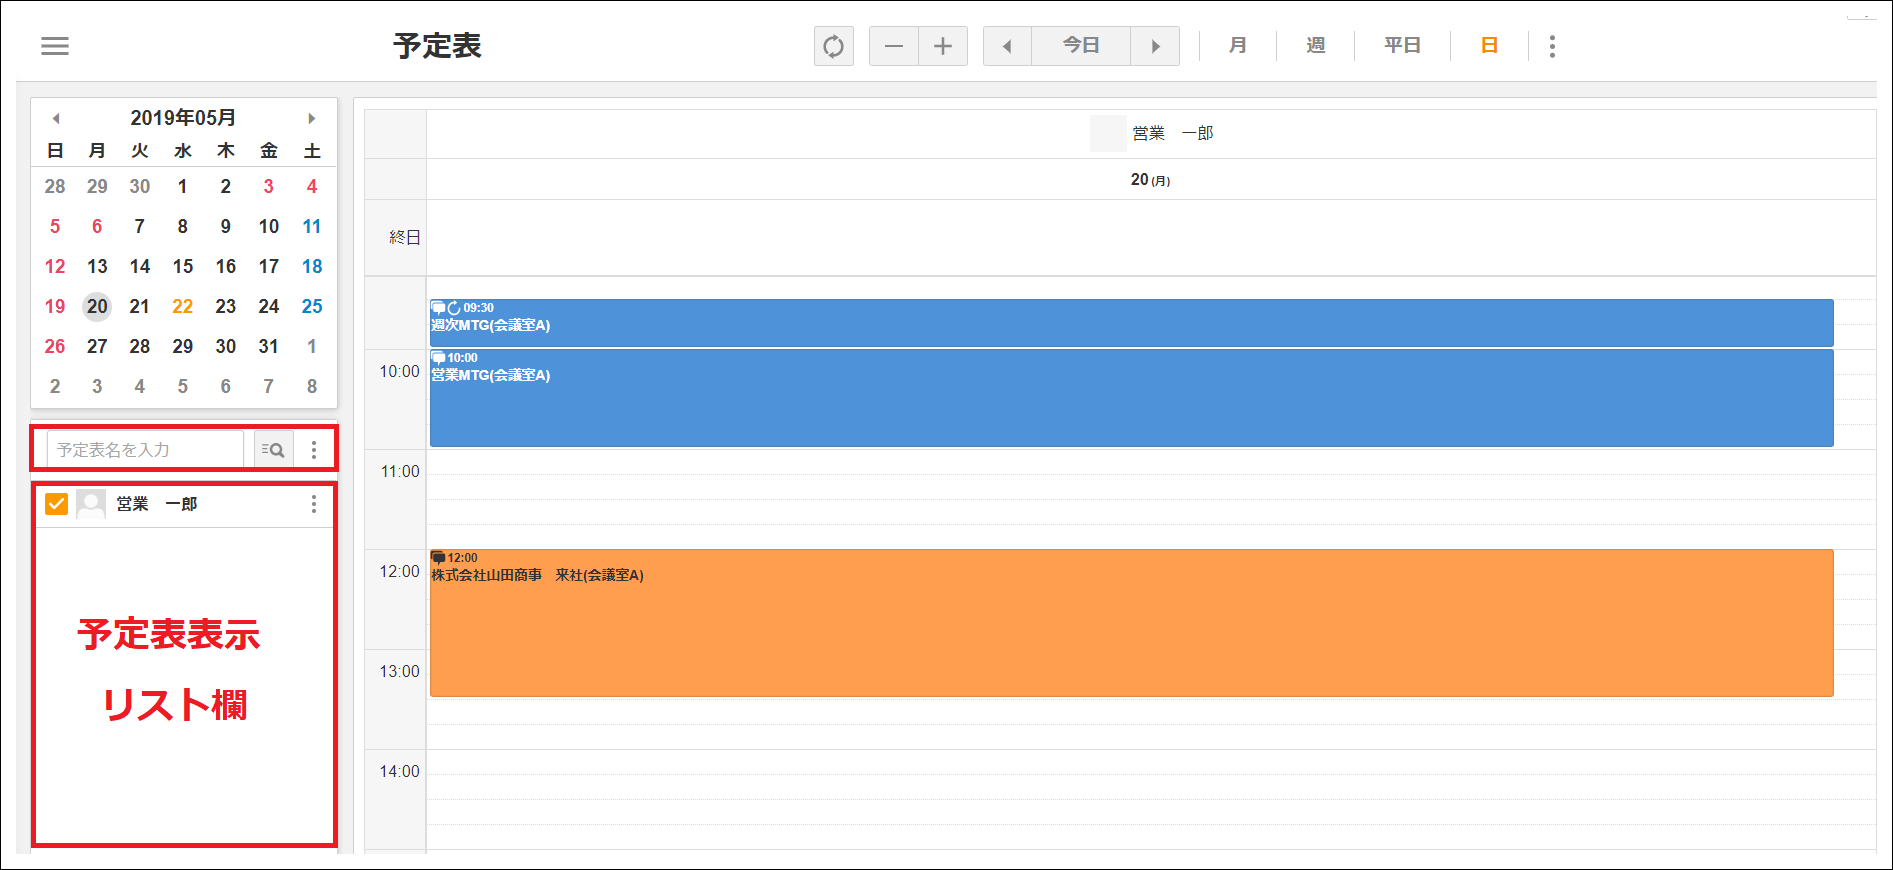This screenshot has height=870, width=1893.
Task: Select May 20 in the mini calendar
Action: point(97,306)
